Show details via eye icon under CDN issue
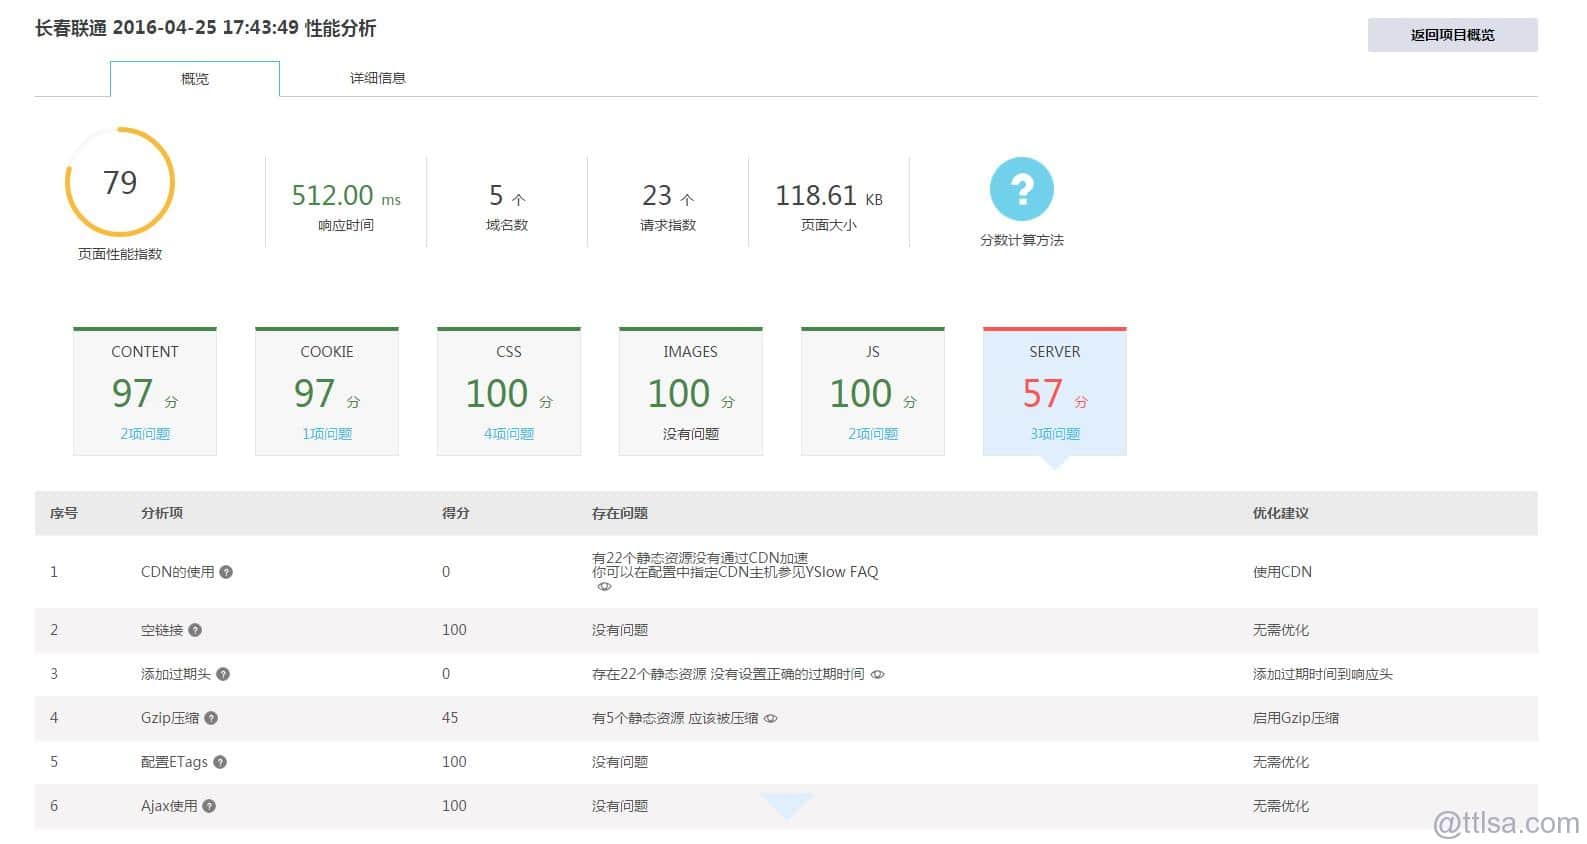1587x844 pixels. 604,587
